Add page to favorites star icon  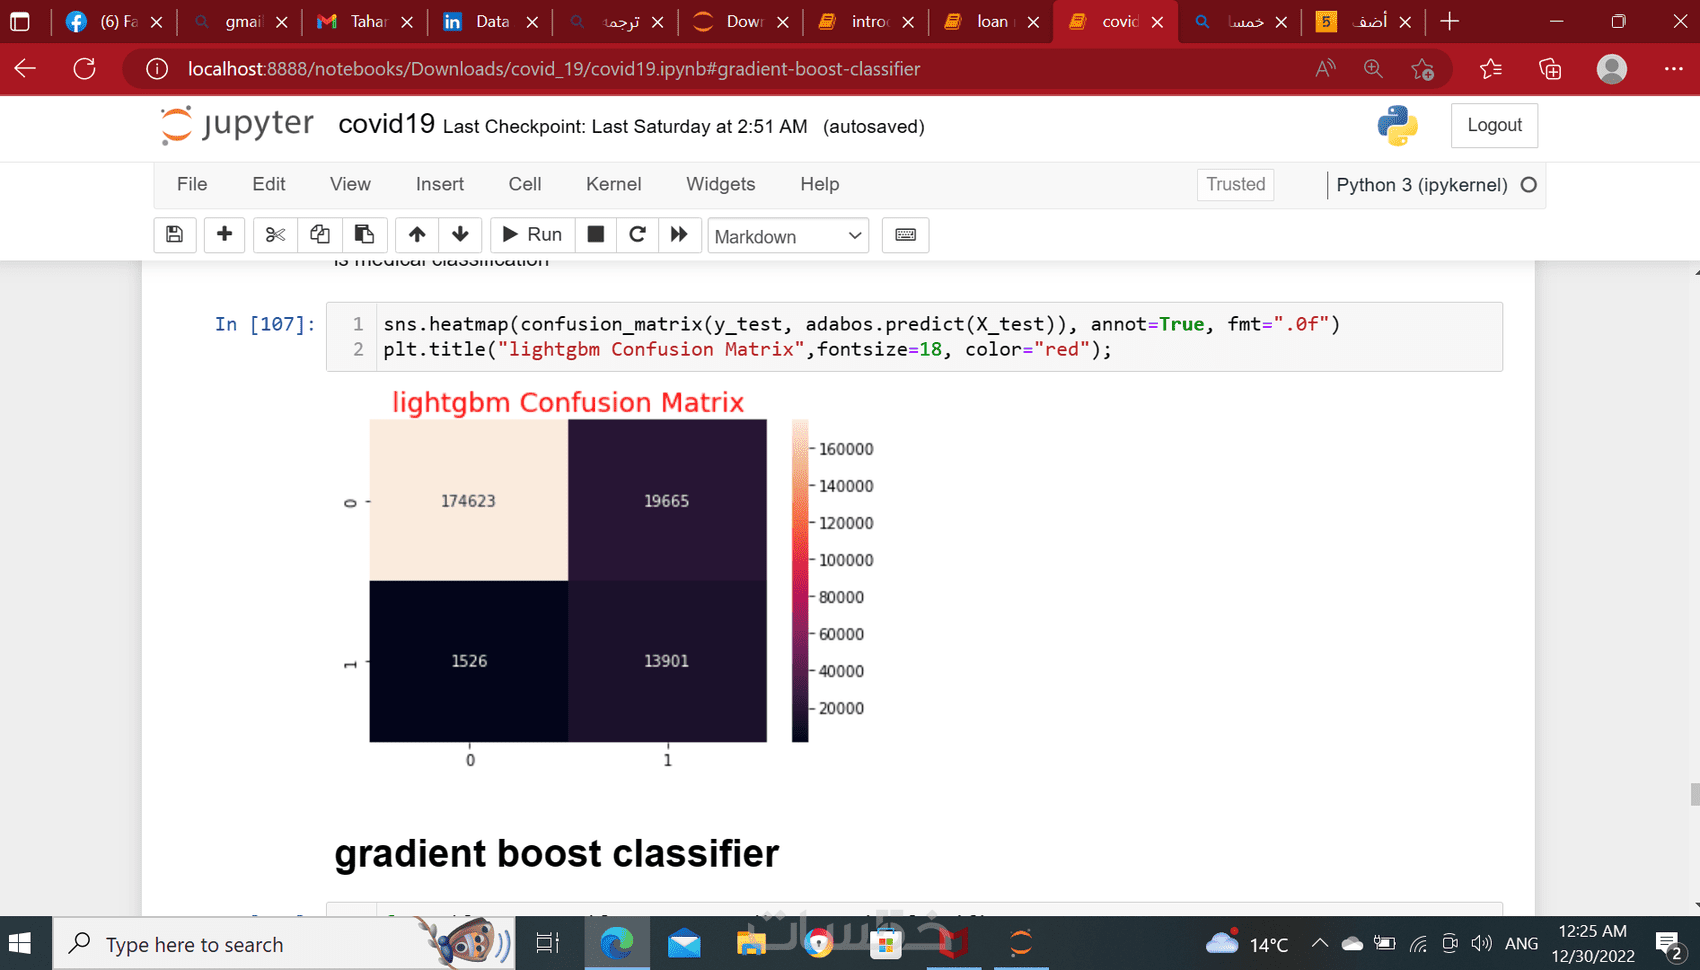click(1422, 68)
